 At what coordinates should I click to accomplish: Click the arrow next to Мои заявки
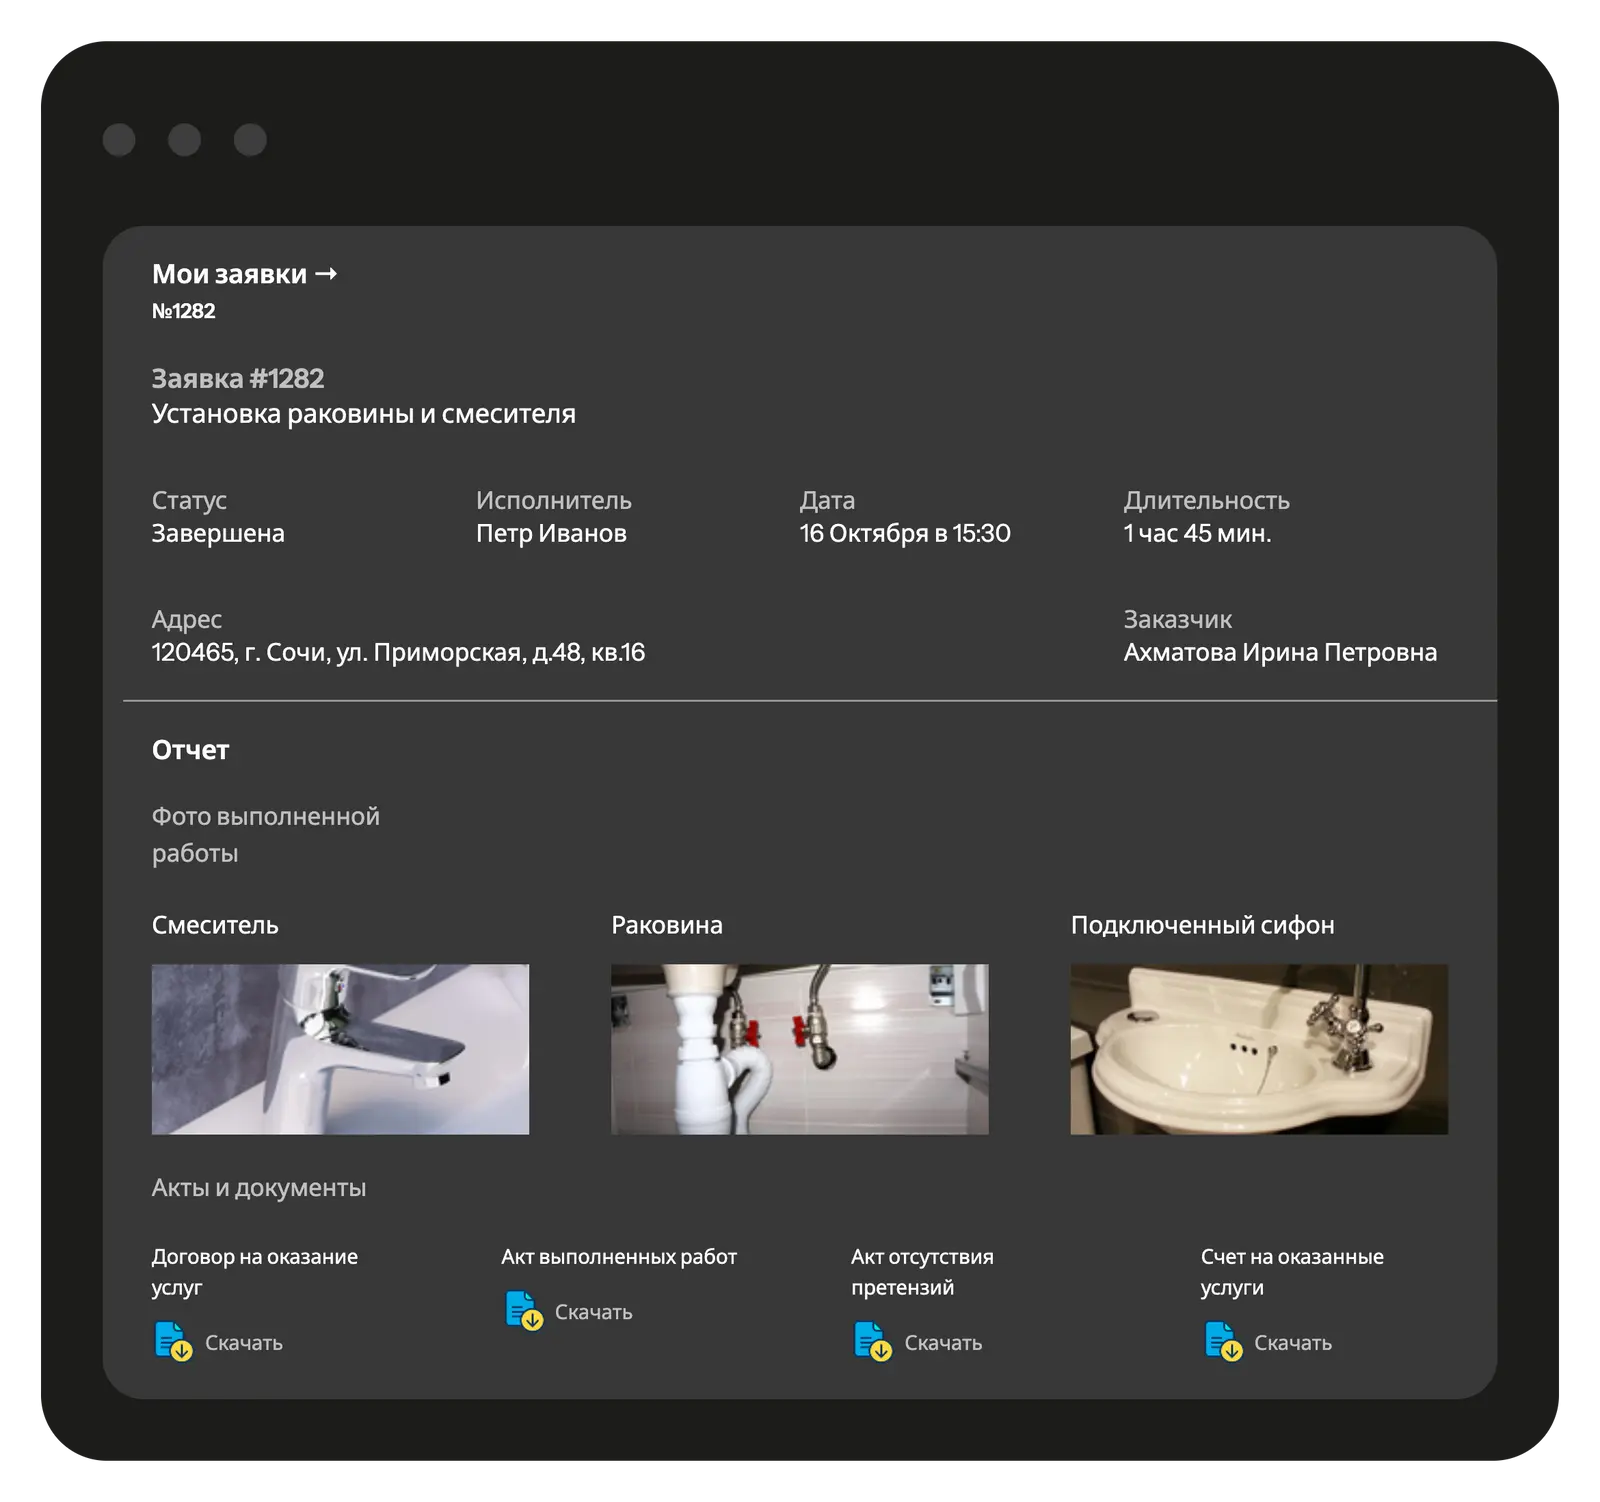click(x=326, y=274)
